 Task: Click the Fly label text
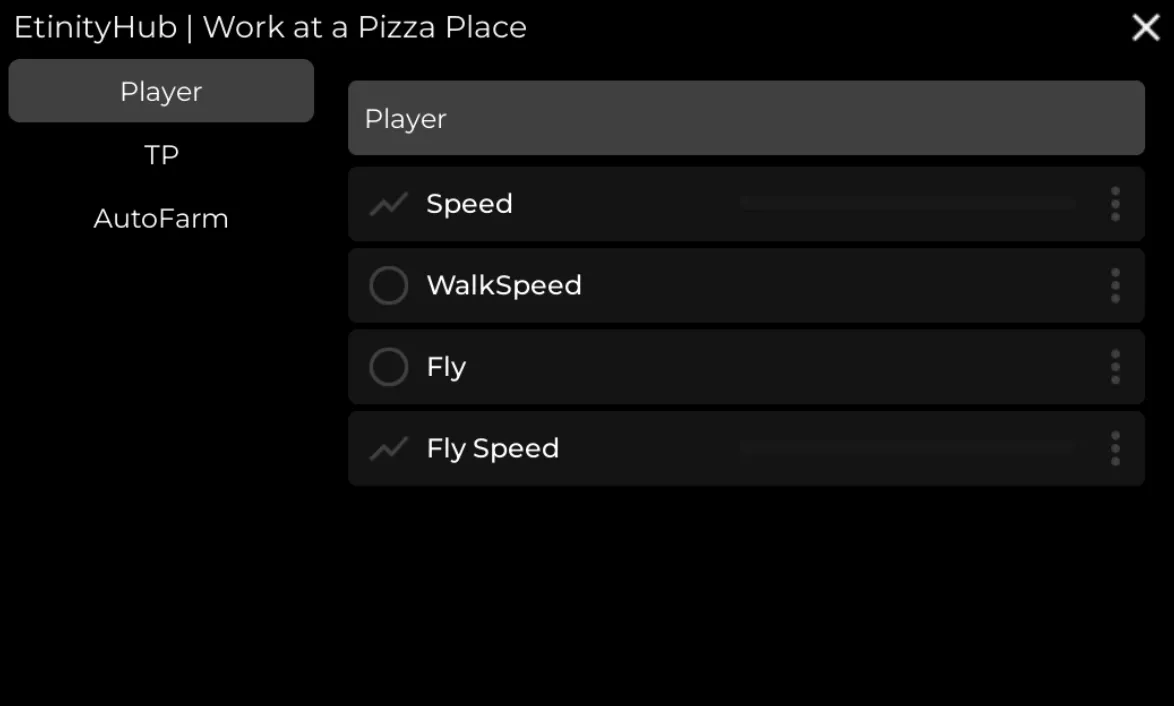coord(446,367)
